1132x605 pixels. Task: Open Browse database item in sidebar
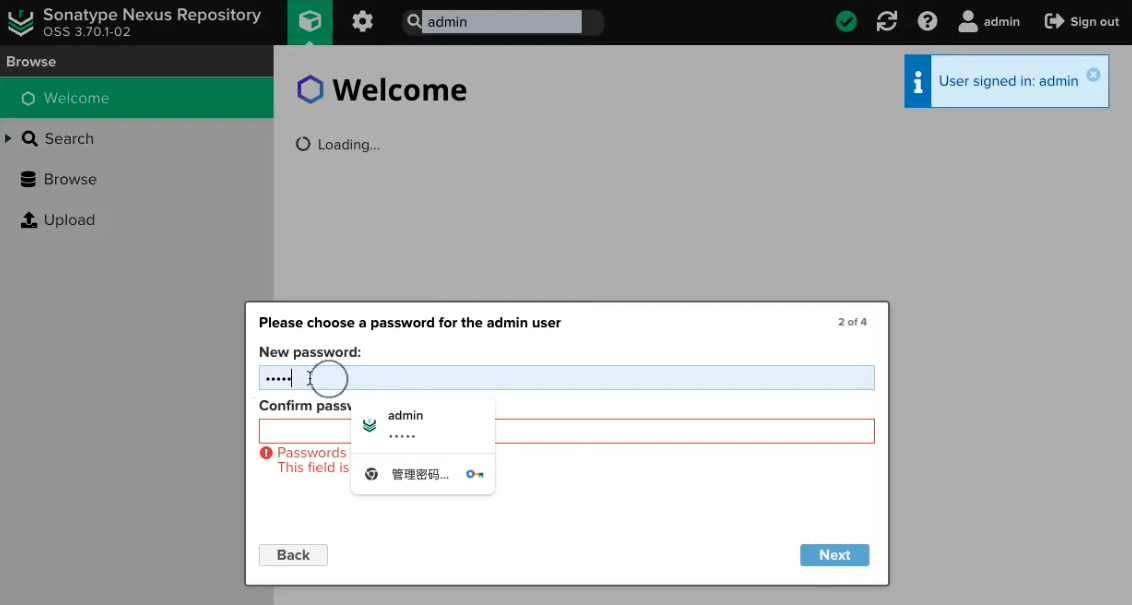[x=70, y=180]
